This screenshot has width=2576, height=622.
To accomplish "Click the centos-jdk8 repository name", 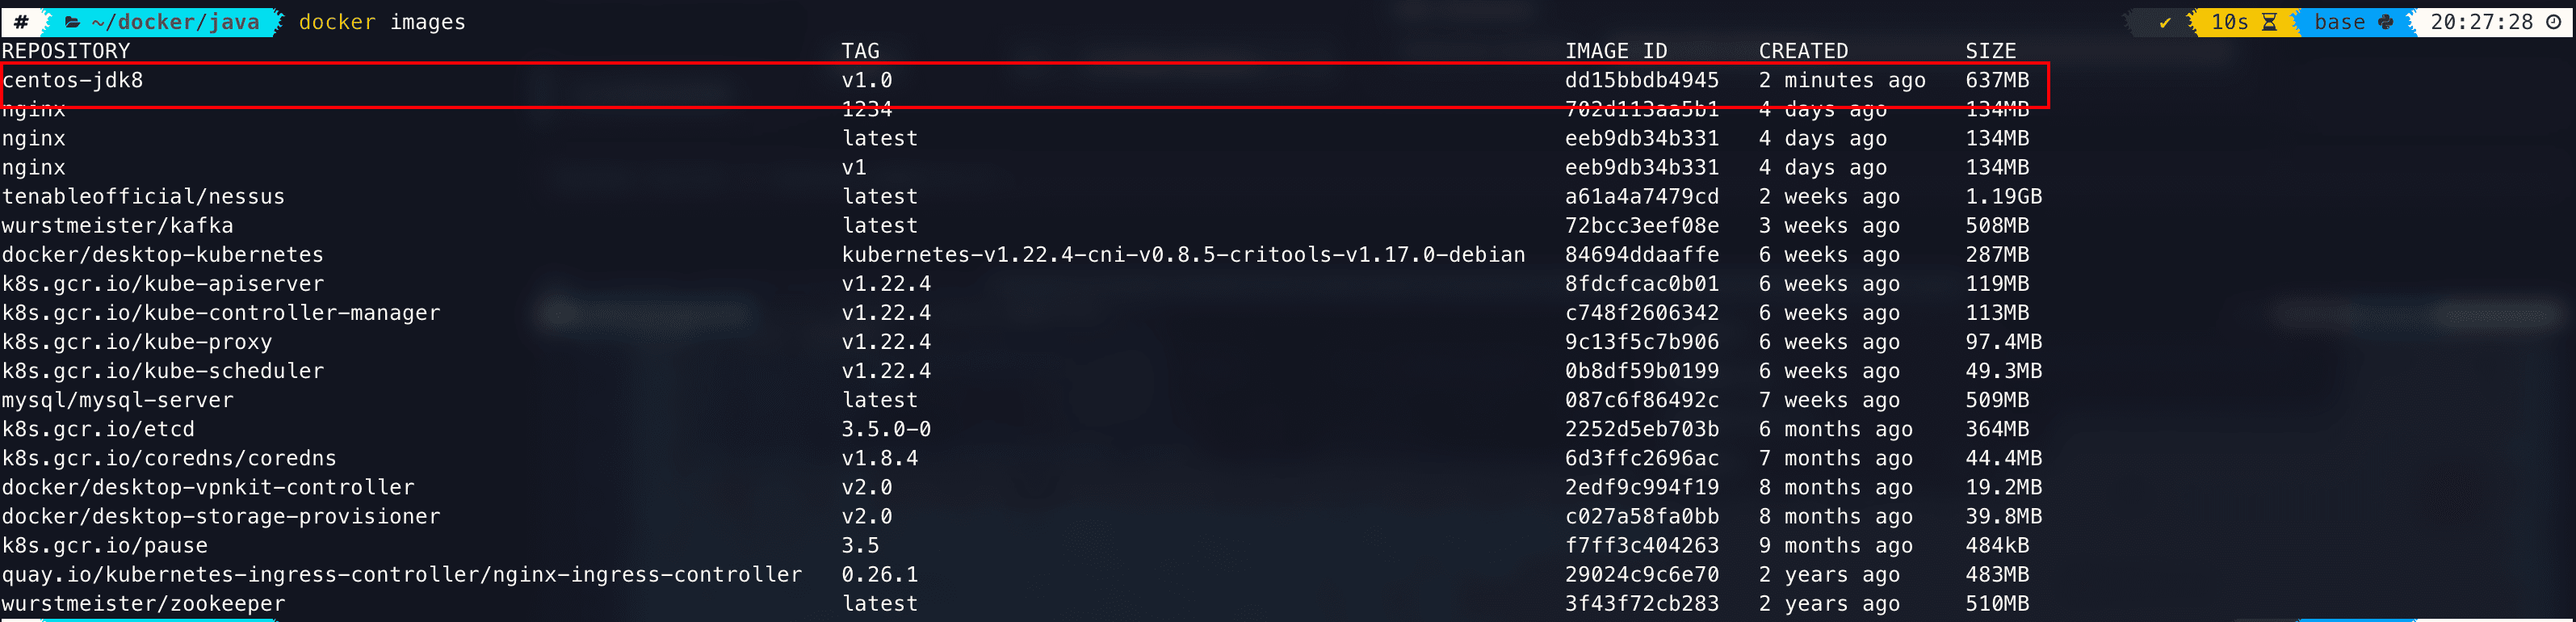I will pyautogui.click(x=73, y=80).
